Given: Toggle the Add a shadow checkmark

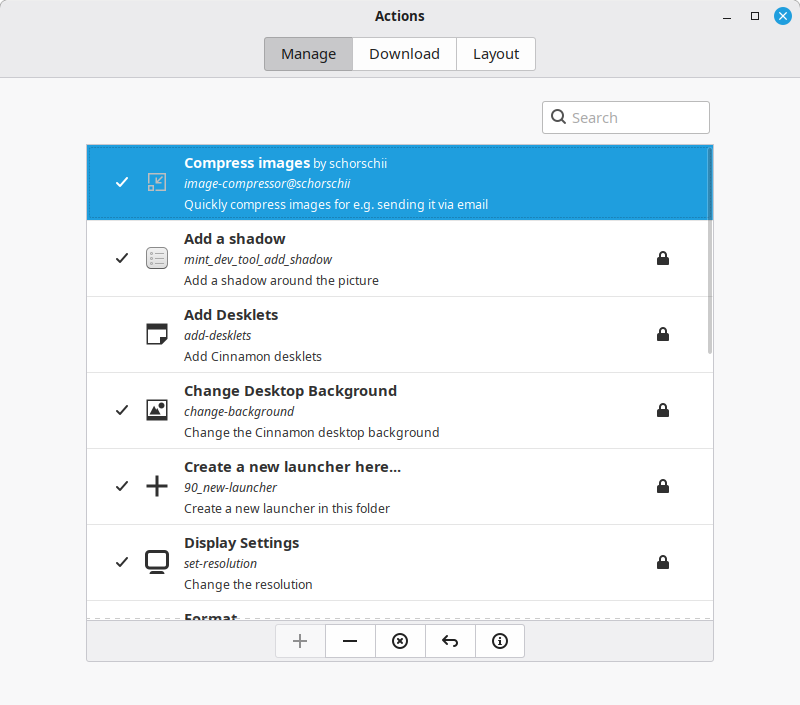Looking at the screenshot, I should point(122,258).
